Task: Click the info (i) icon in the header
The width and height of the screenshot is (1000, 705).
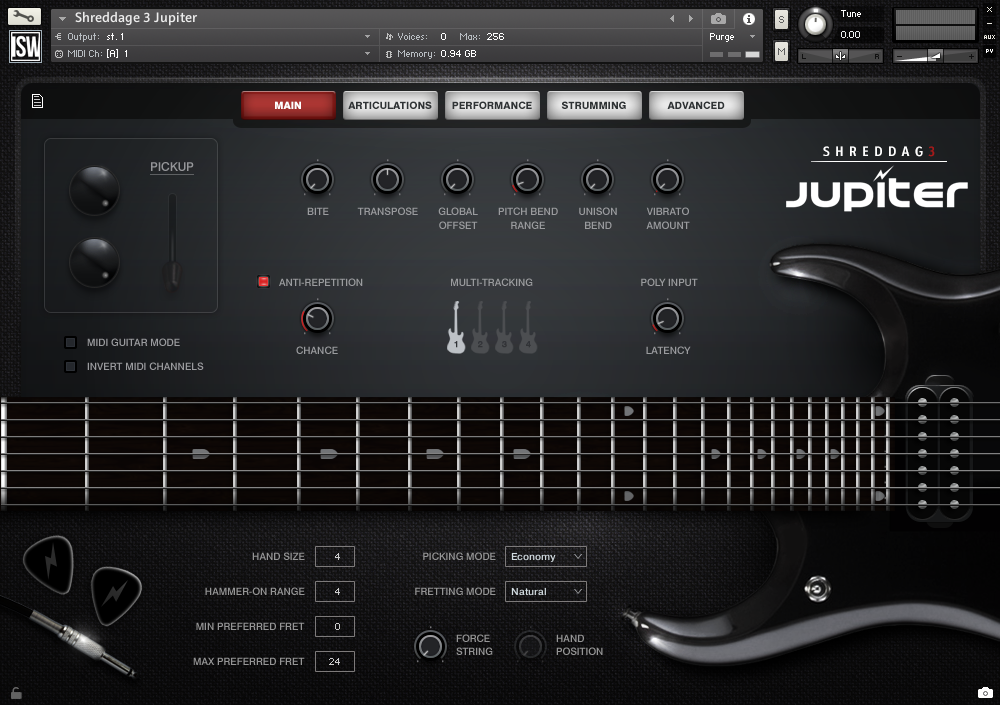Action: 748,18
